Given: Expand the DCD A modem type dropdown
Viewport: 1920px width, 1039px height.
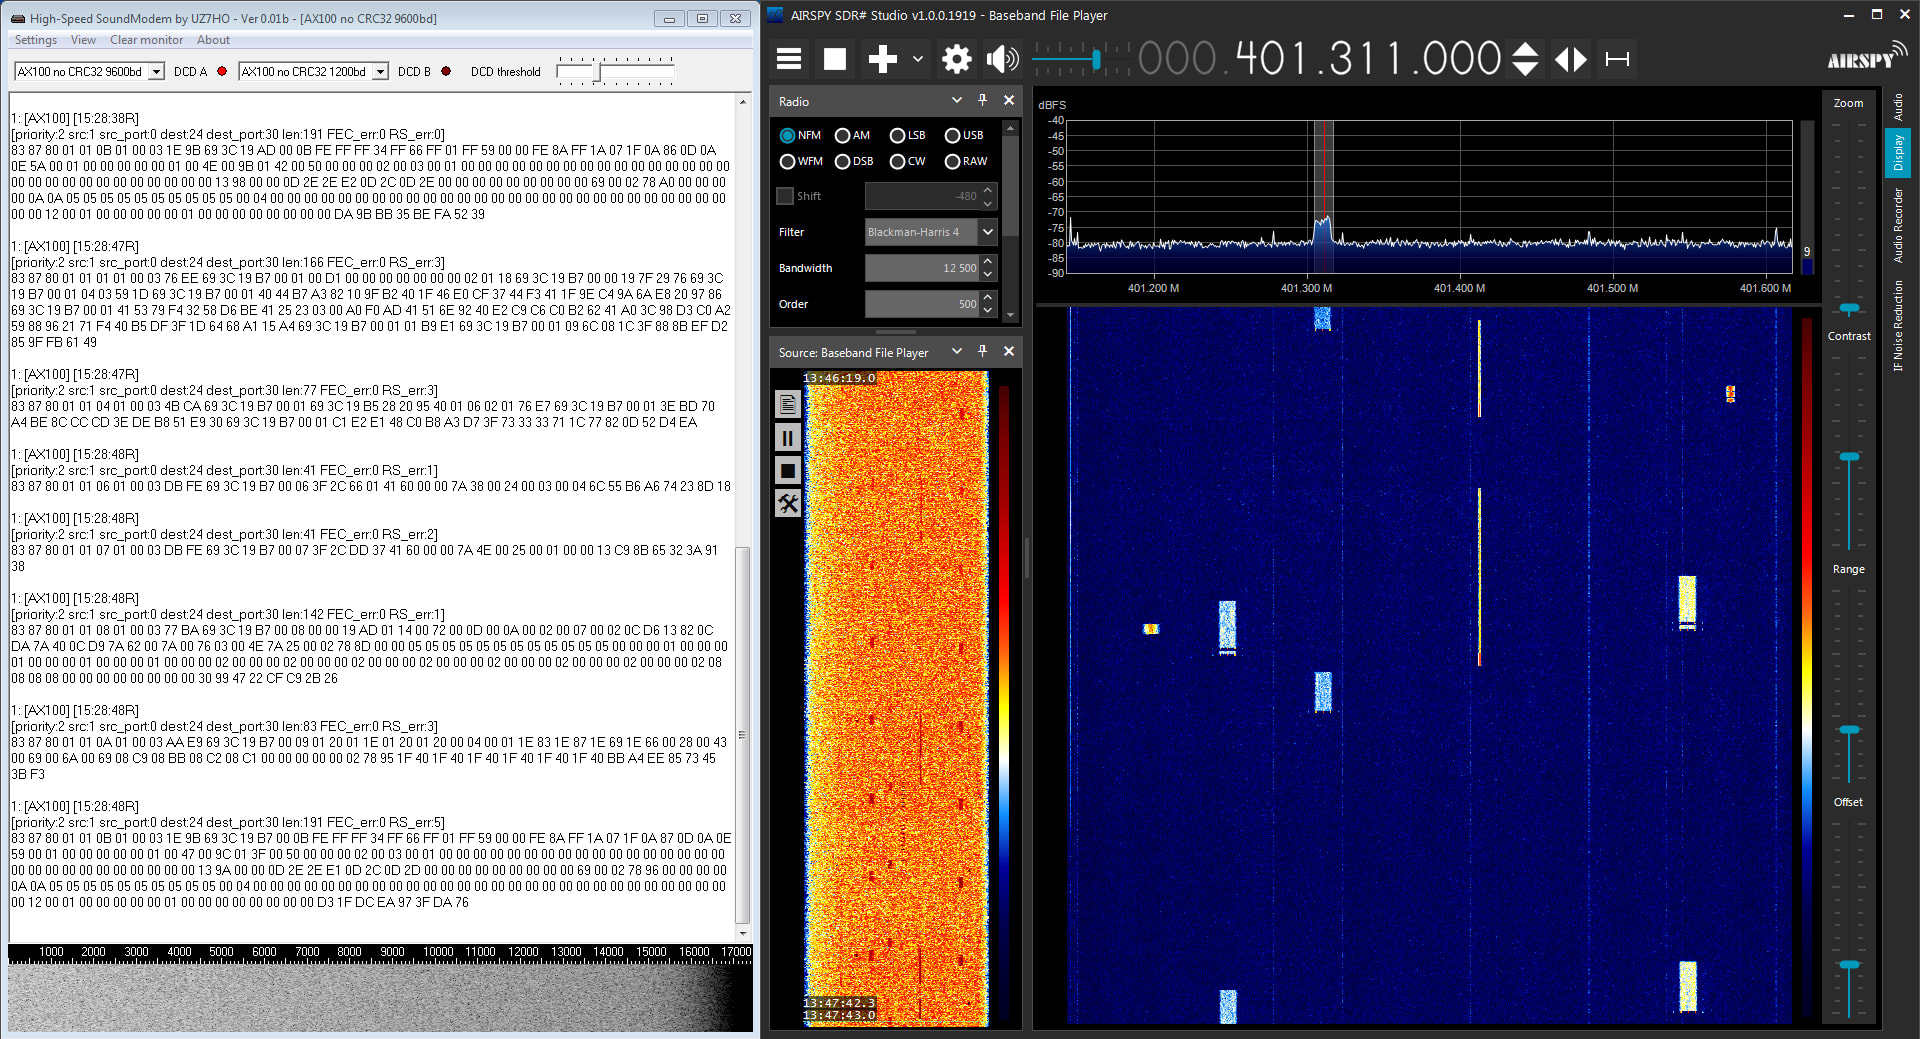Looking at the screenshot, I should pos(156,72).
